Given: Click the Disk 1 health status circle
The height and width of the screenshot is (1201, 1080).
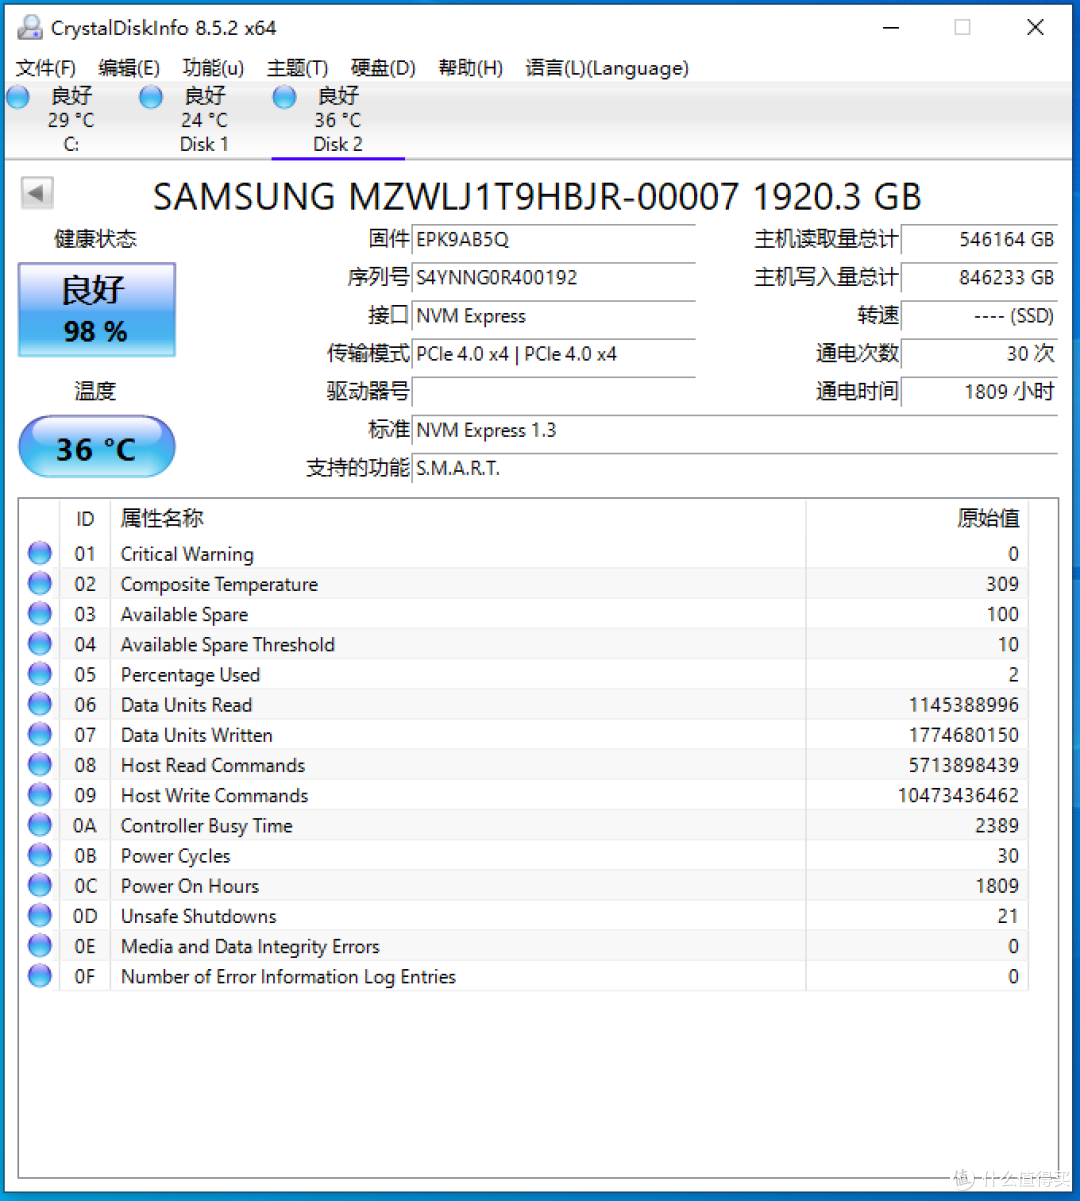Looking at the screenshot, I should 150,97.
